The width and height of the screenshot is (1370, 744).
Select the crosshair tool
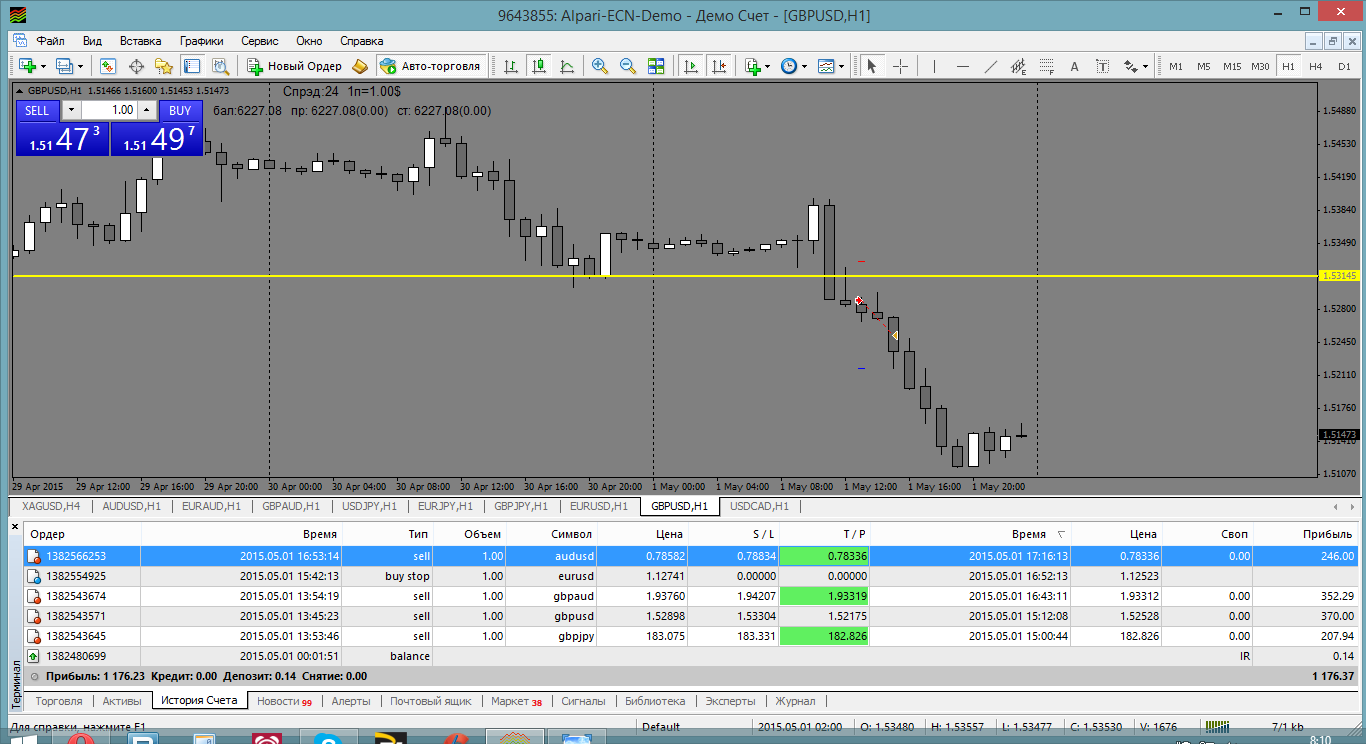tap(900, 66)
